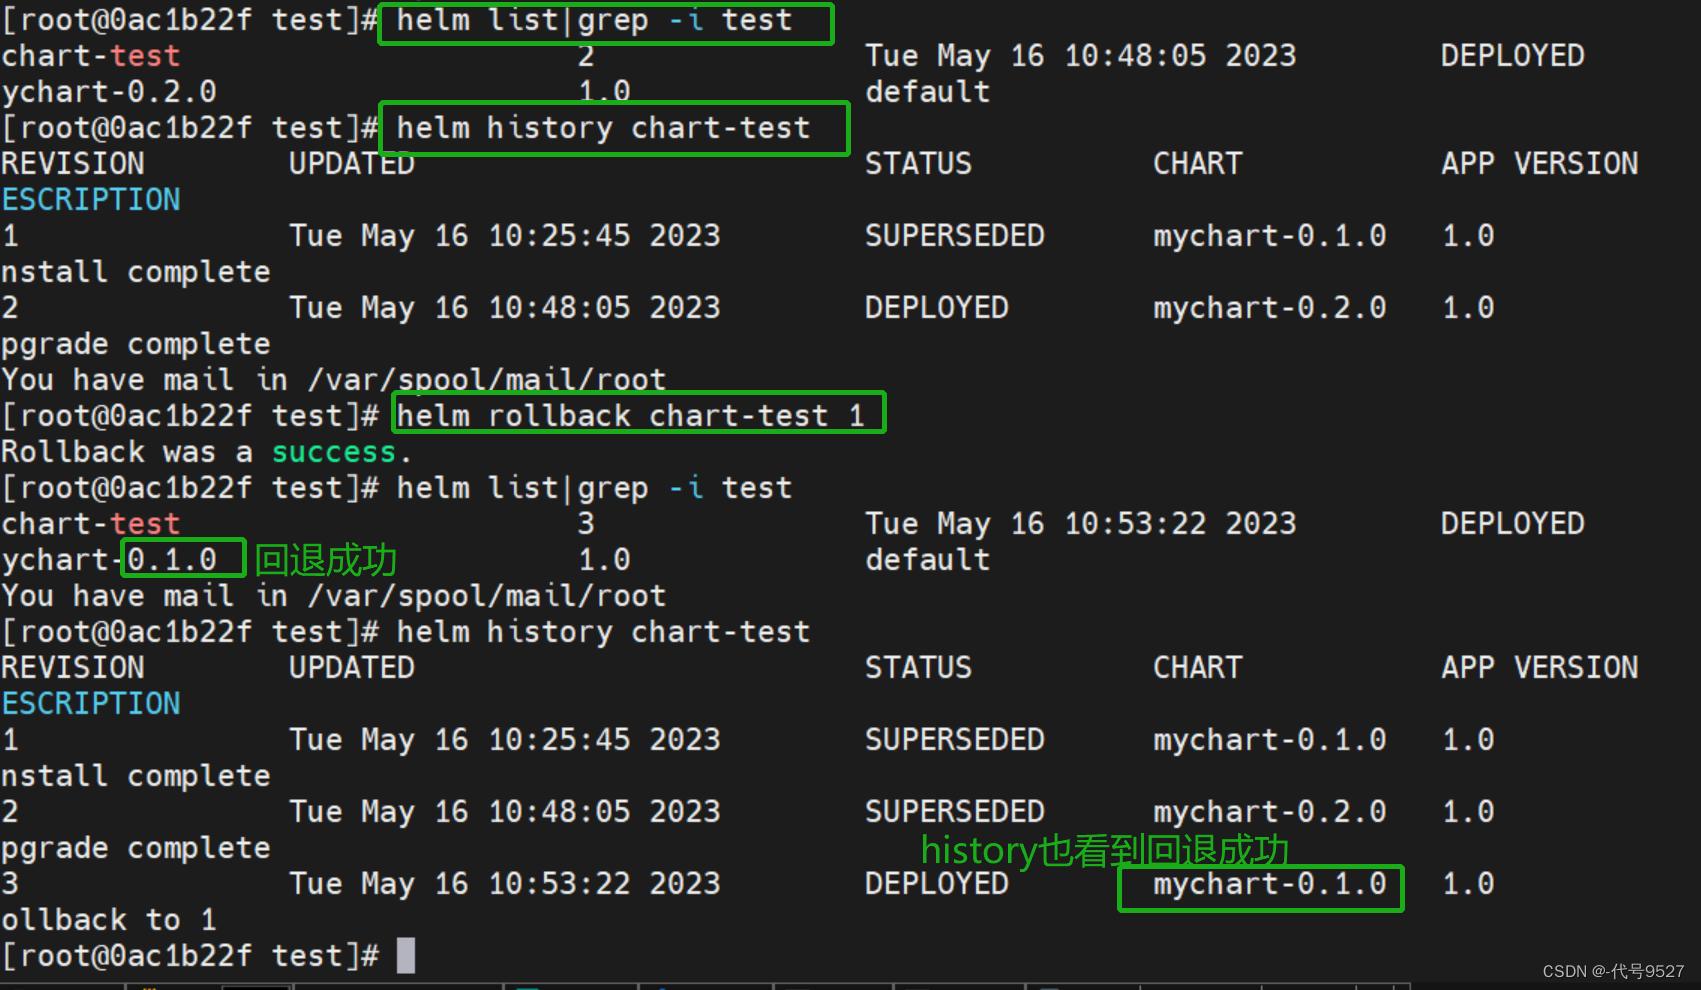This screenshot has height=990, width=1701.
Task: Select DEPLOYED on the chart-test row dated 10:48:05
Action: (1513, 56)
